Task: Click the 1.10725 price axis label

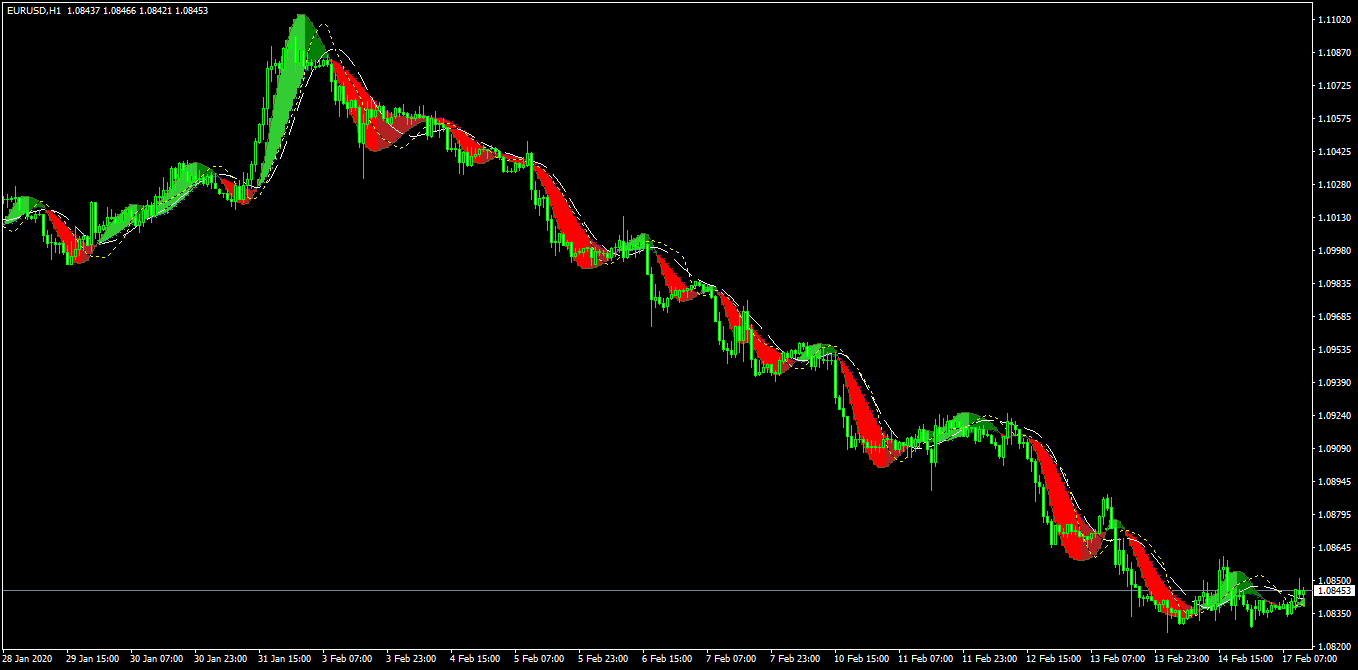Action: 1336,86
